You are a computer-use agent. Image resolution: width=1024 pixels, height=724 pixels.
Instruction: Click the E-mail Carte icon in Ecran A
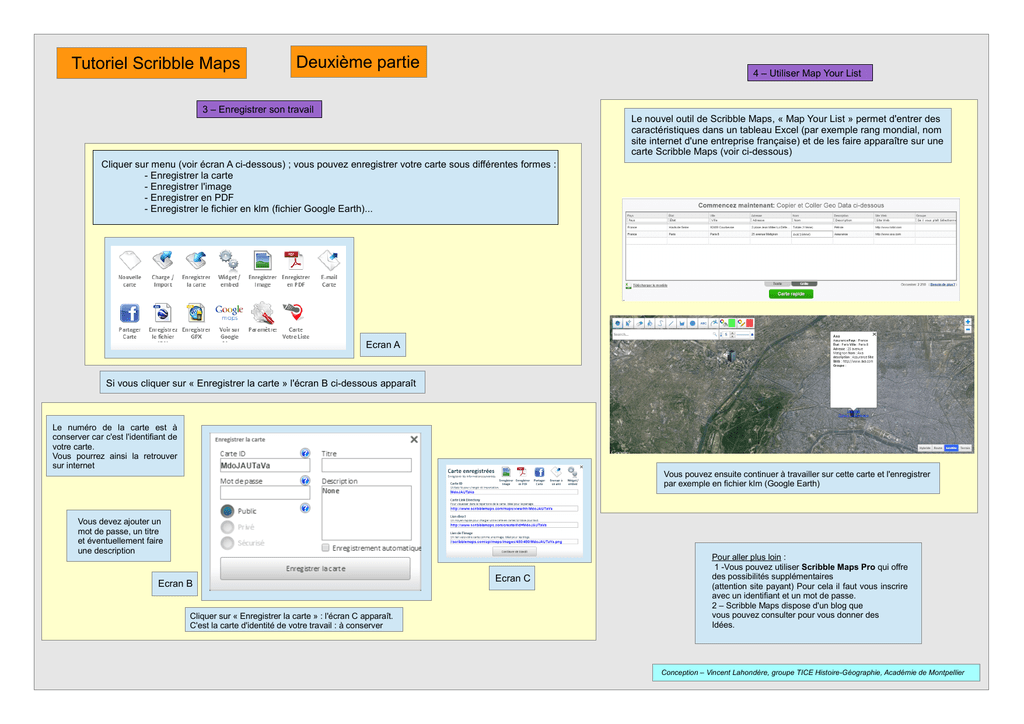tap(328, 260)
